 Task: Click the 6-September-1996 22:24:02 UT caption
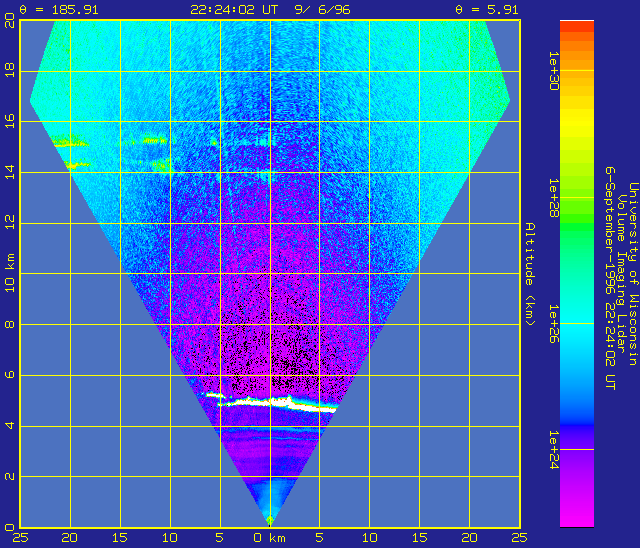pos(610,278)
